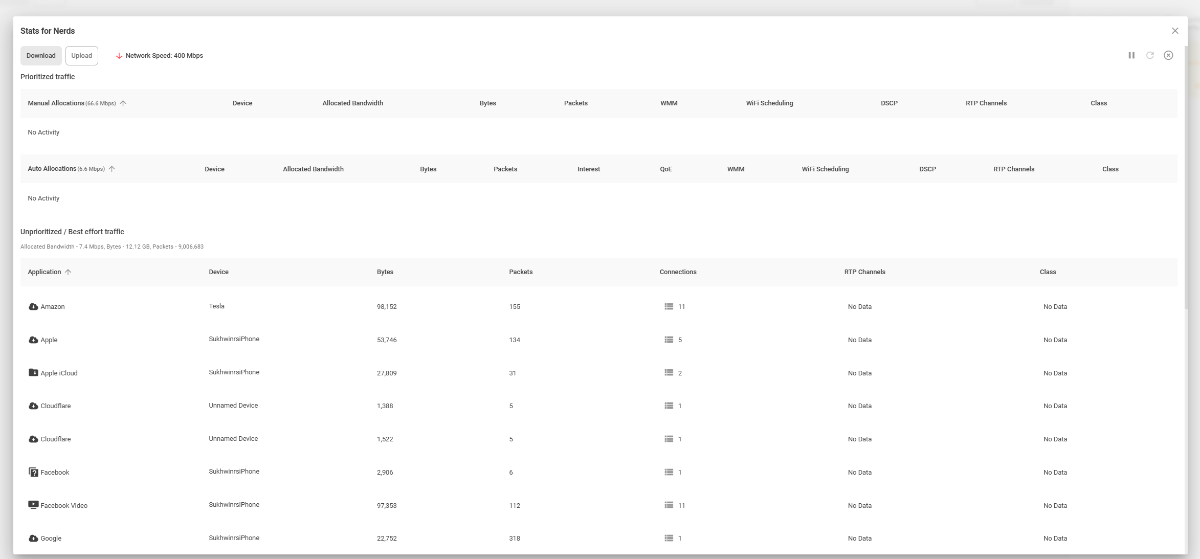Sort by Auto Allocations column arrow
This screenshot has width=1200, height=559.
[x=112, y=169]
